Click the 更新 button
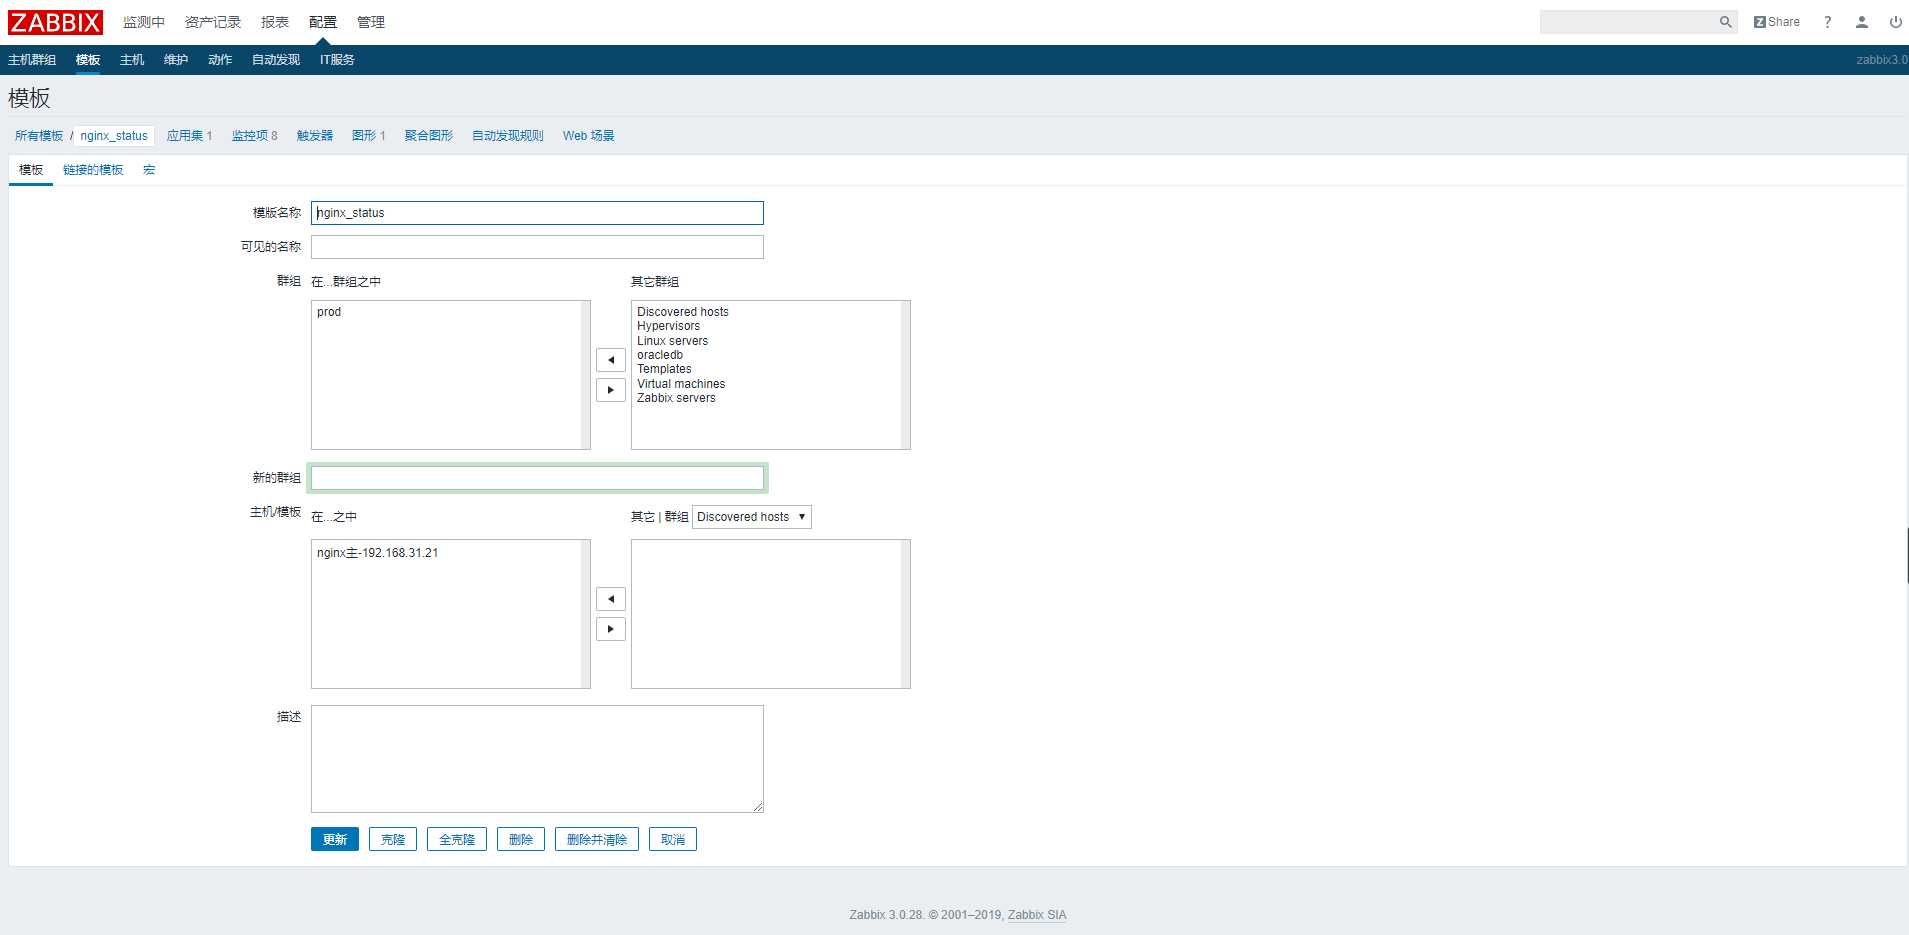1909x935 pixels. coord(335,840)
